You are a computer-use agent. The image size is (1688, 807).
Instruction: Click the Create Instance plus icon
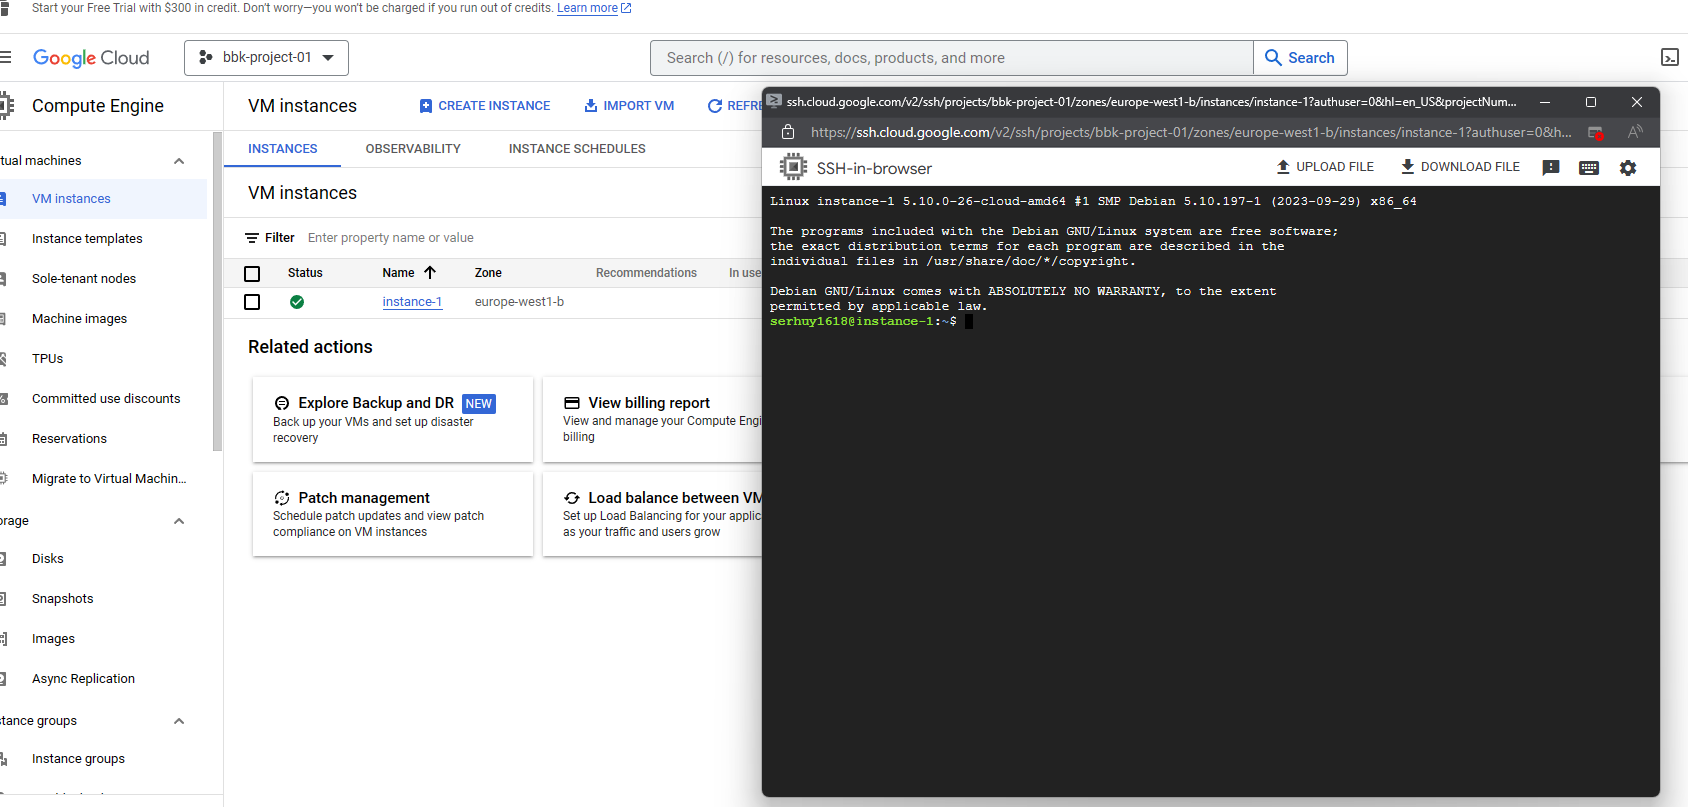(426, 106)
